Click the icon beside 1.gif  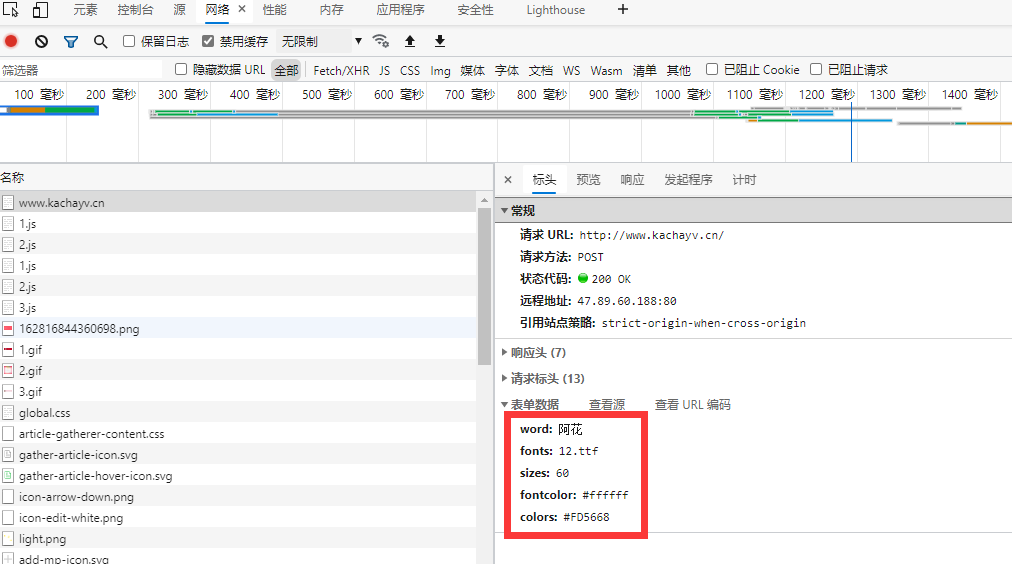click(8, 350)
